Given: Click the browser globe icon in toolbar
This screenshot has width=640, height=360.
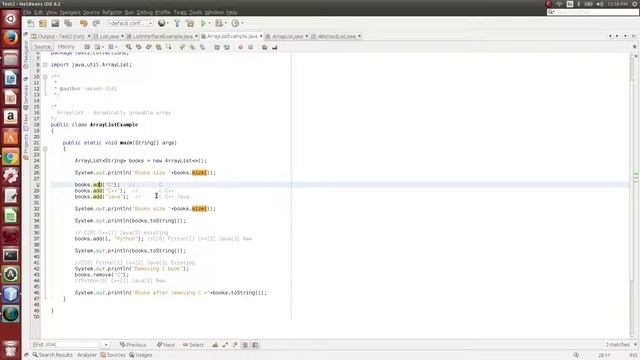Looking at the screenshot, I should pyautogui.click(x=162, y=24).
